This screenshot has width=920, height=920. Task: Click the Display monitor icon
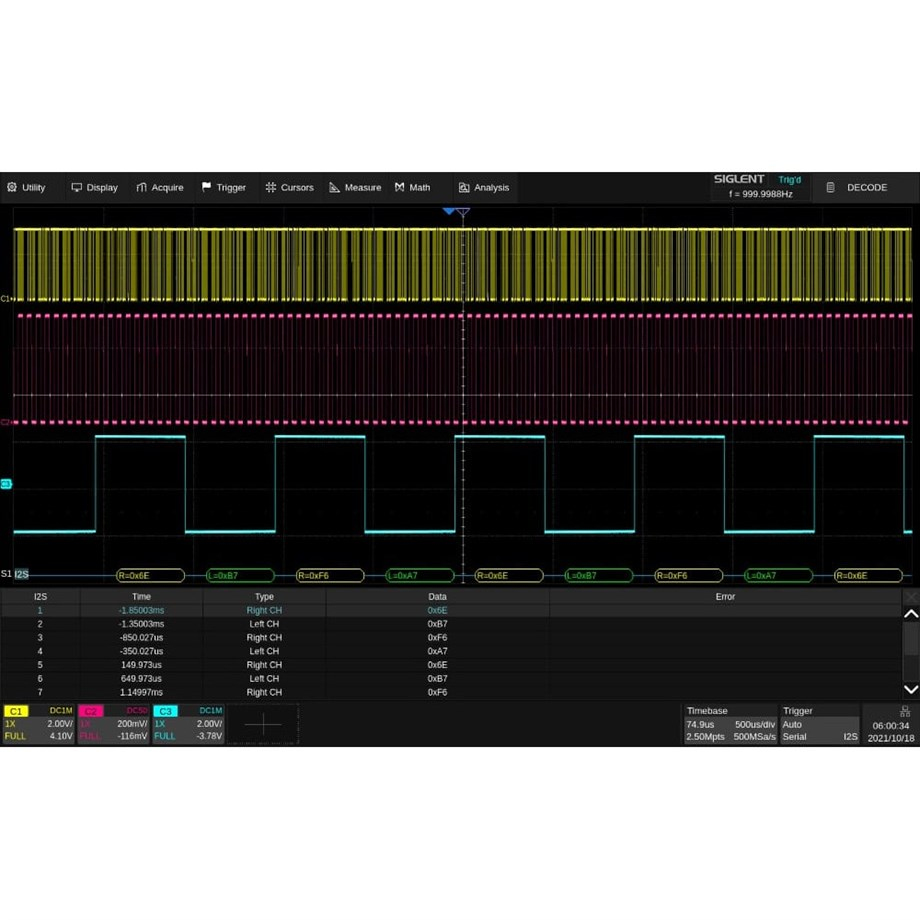tap(76, 187)
